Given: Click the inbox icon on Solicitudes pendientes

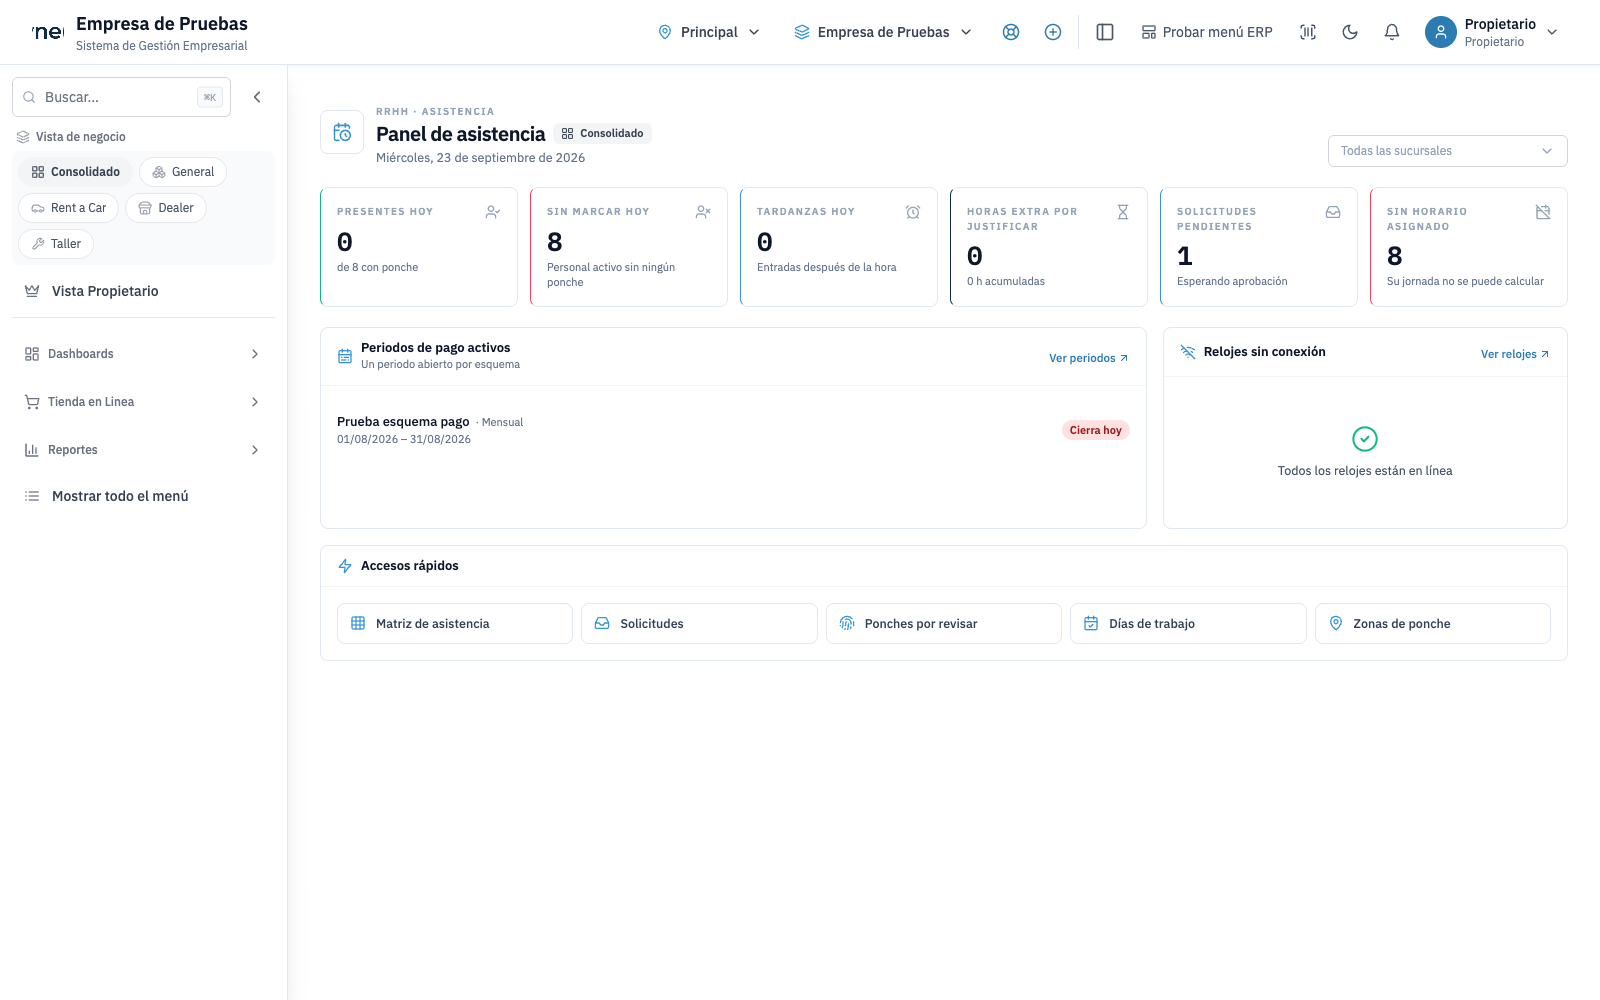Looking at the screenshot, I should pos(1333,212).
